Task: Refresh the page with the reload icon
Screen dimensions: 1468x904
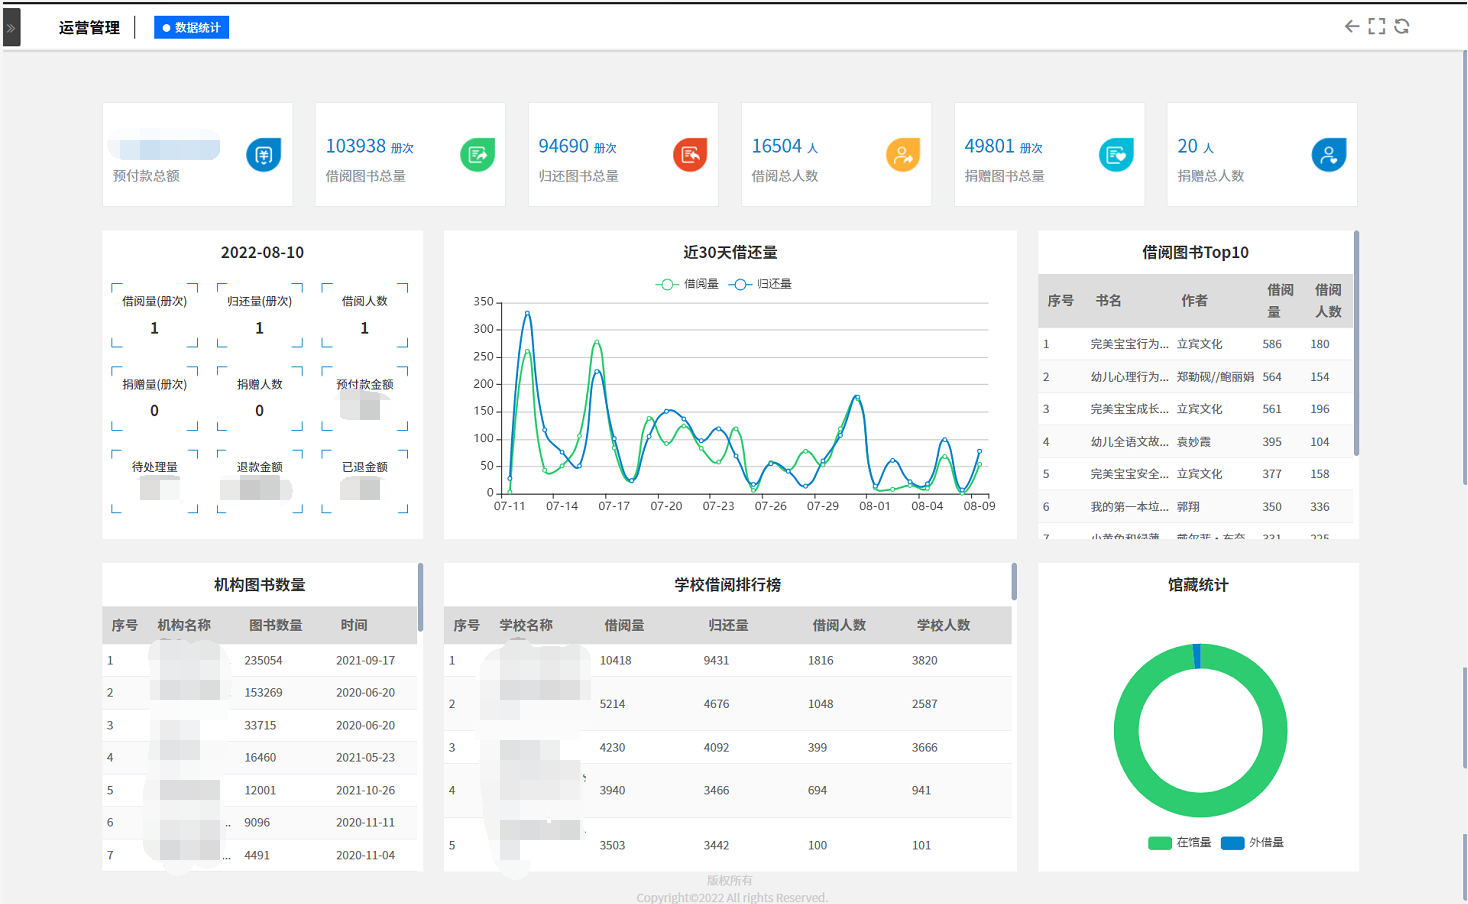Action: [x=1402, y=27]
